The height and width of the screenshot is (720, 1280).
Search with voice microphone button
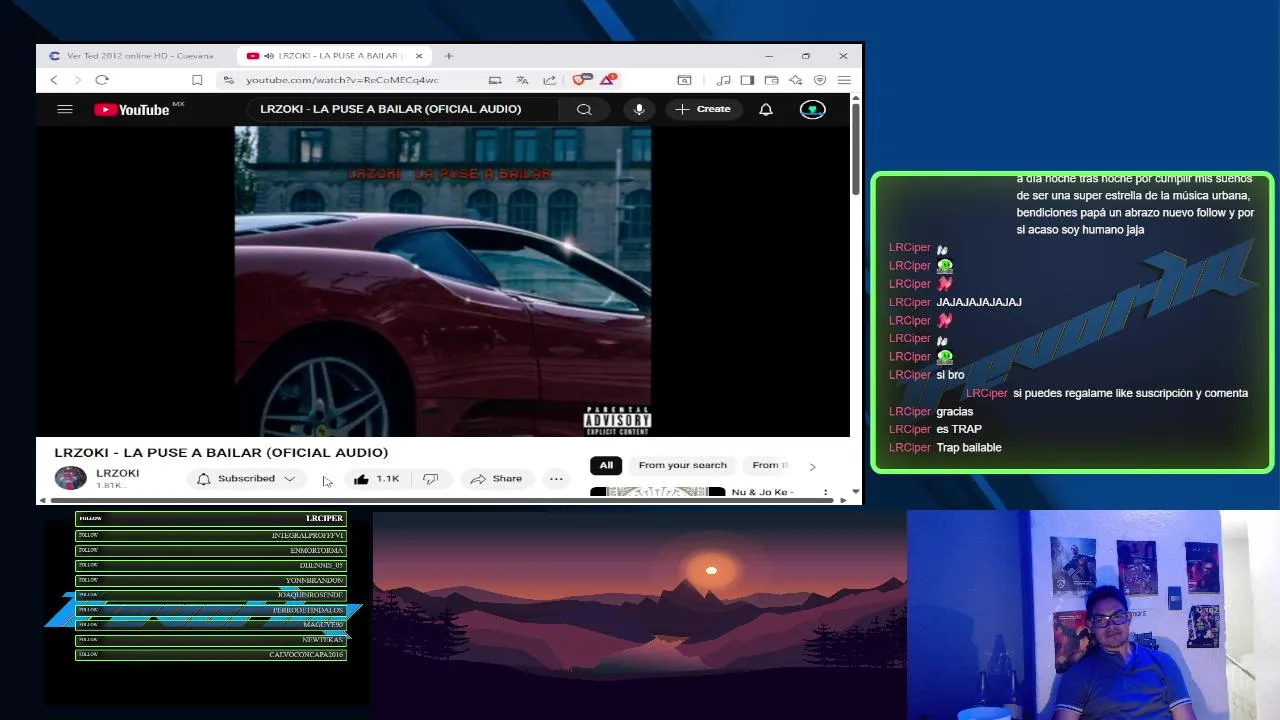(x=639, y=109)
